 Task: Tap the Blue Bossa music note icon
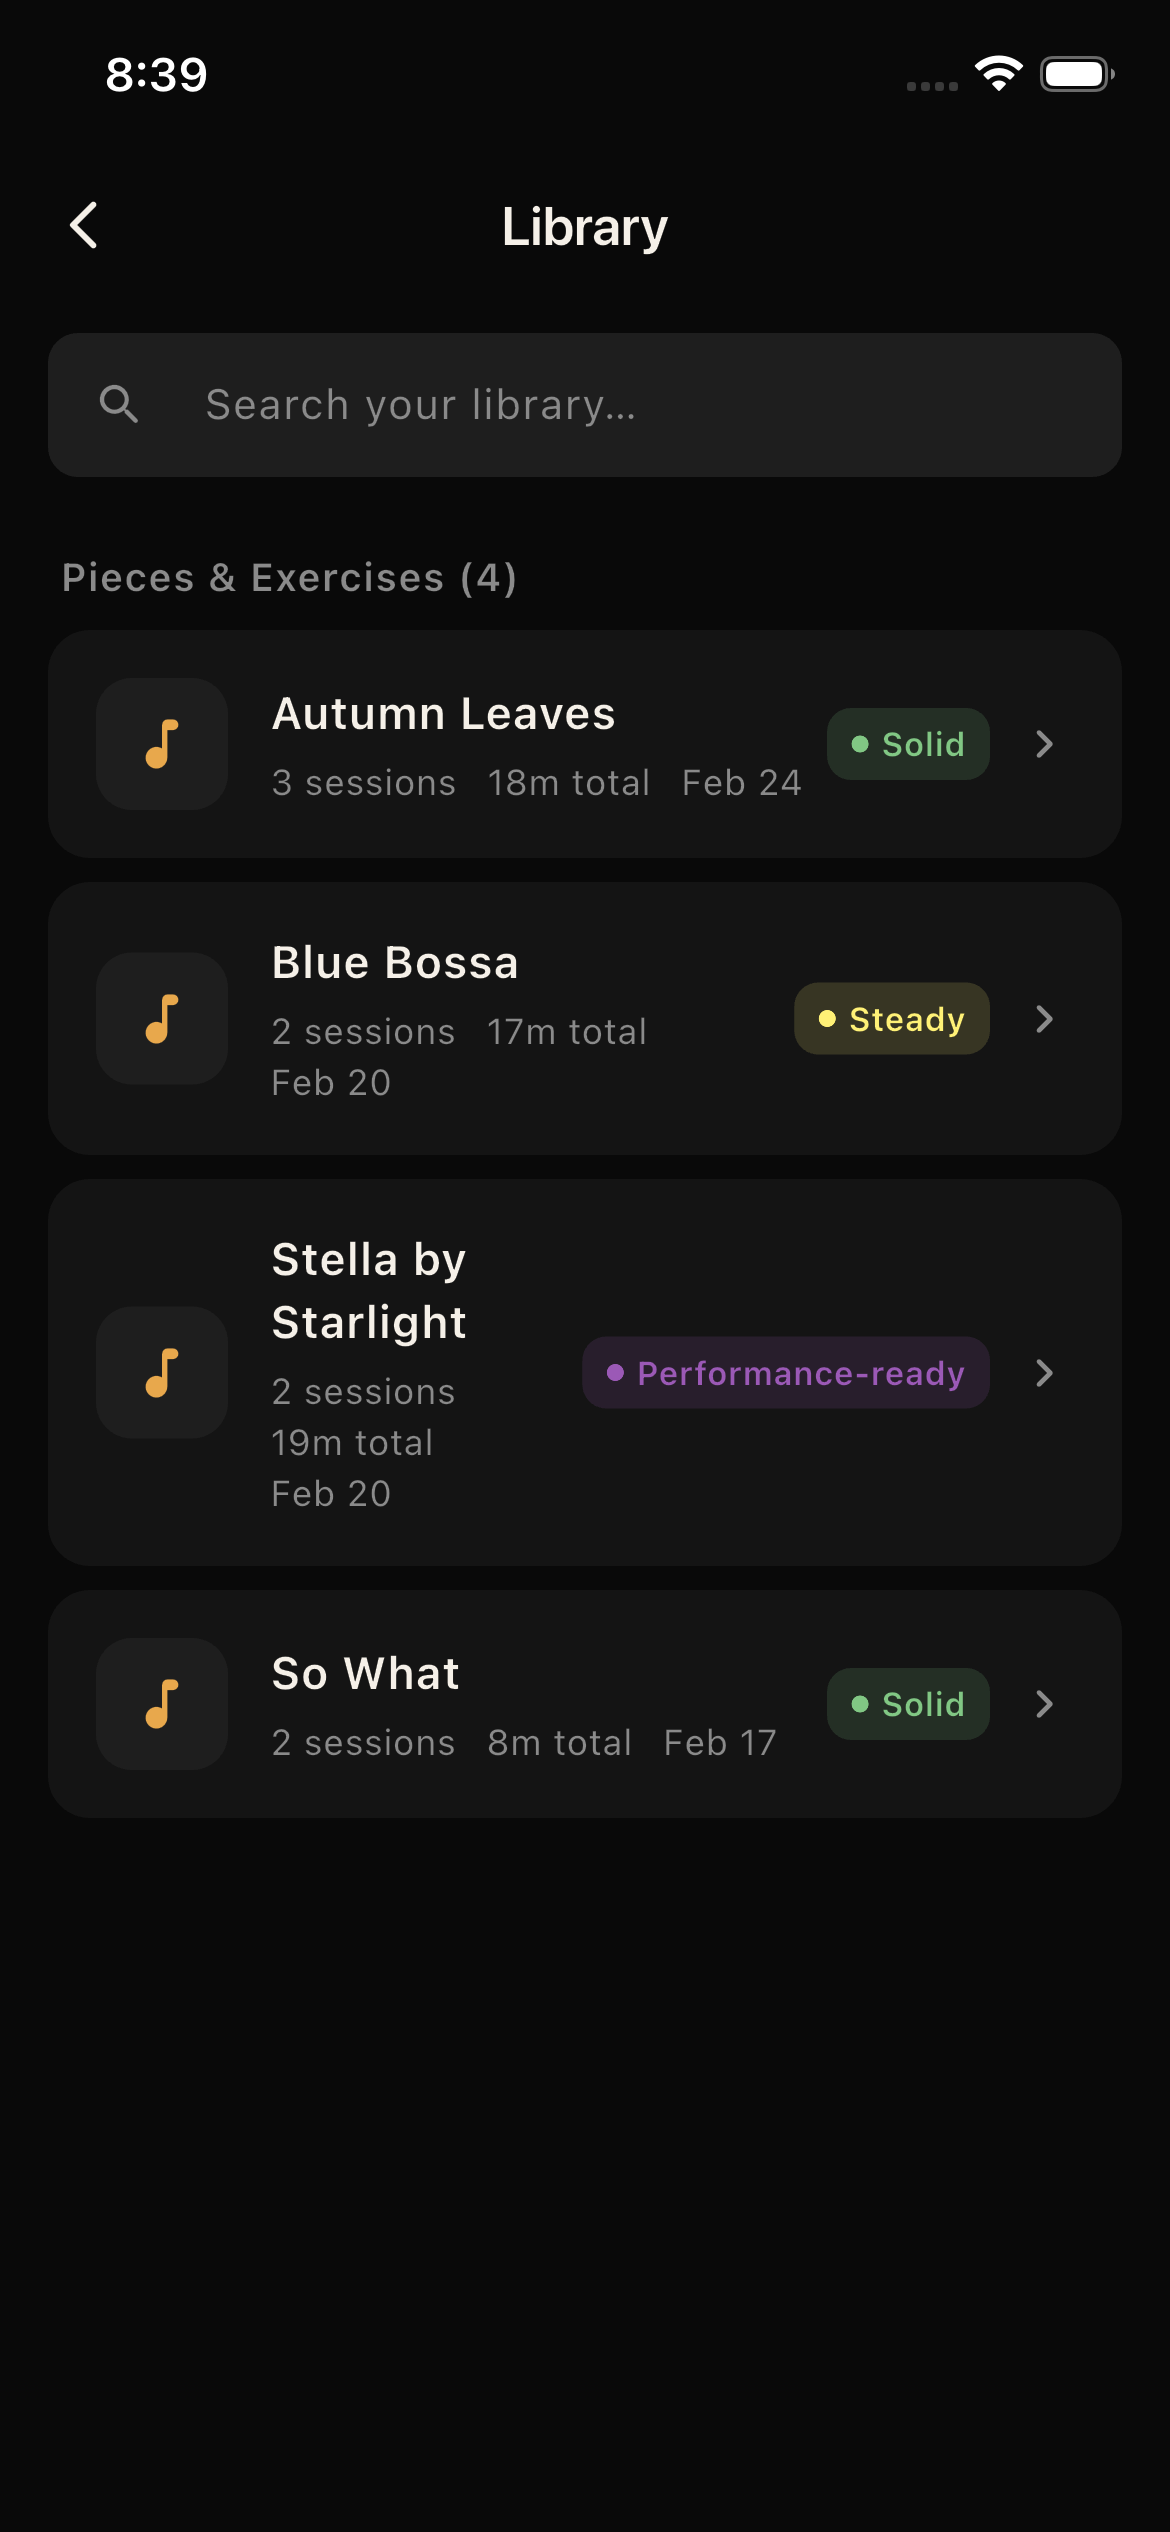pos(162,1019)
